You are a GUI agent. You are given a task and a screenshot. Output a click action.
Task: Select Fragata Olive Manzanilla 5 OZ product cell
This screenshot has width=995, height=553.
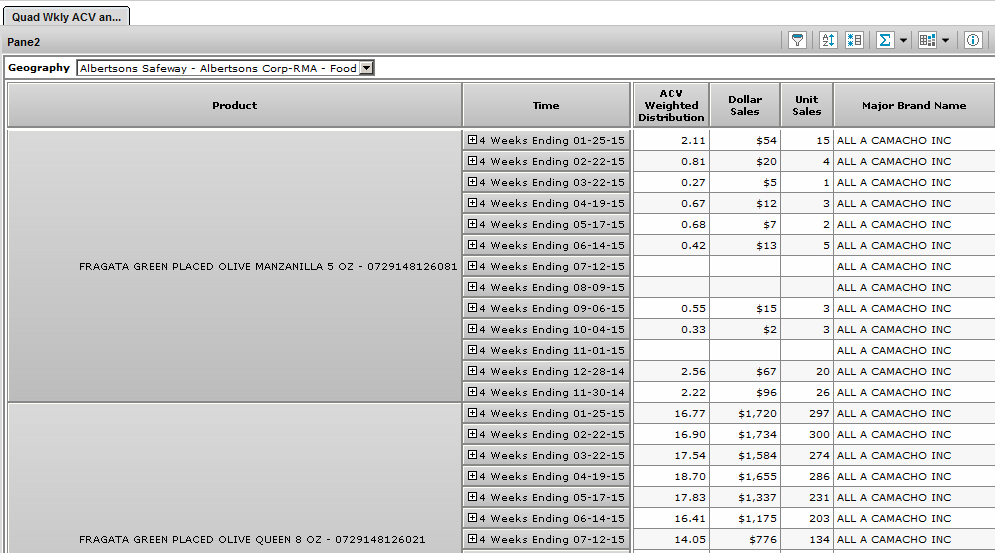235,267
